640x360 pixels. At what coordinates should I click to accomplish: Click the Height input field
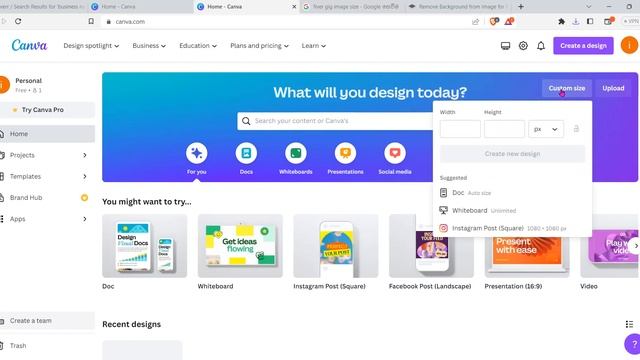[x=504, y=129]
